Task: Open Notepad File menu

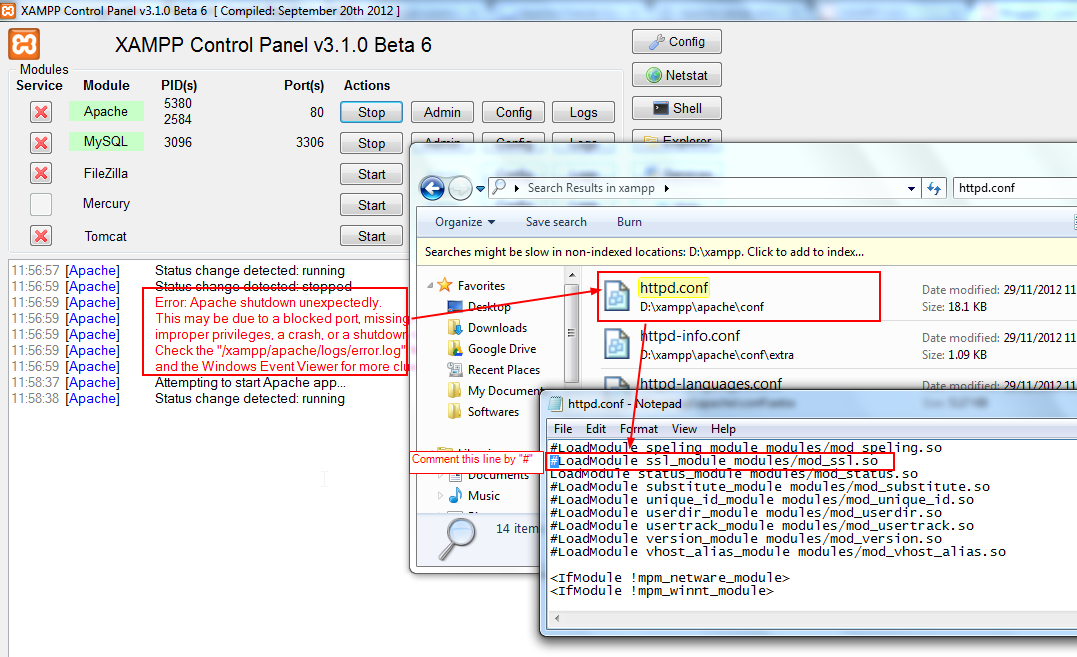Action: (x=563, y=429)
